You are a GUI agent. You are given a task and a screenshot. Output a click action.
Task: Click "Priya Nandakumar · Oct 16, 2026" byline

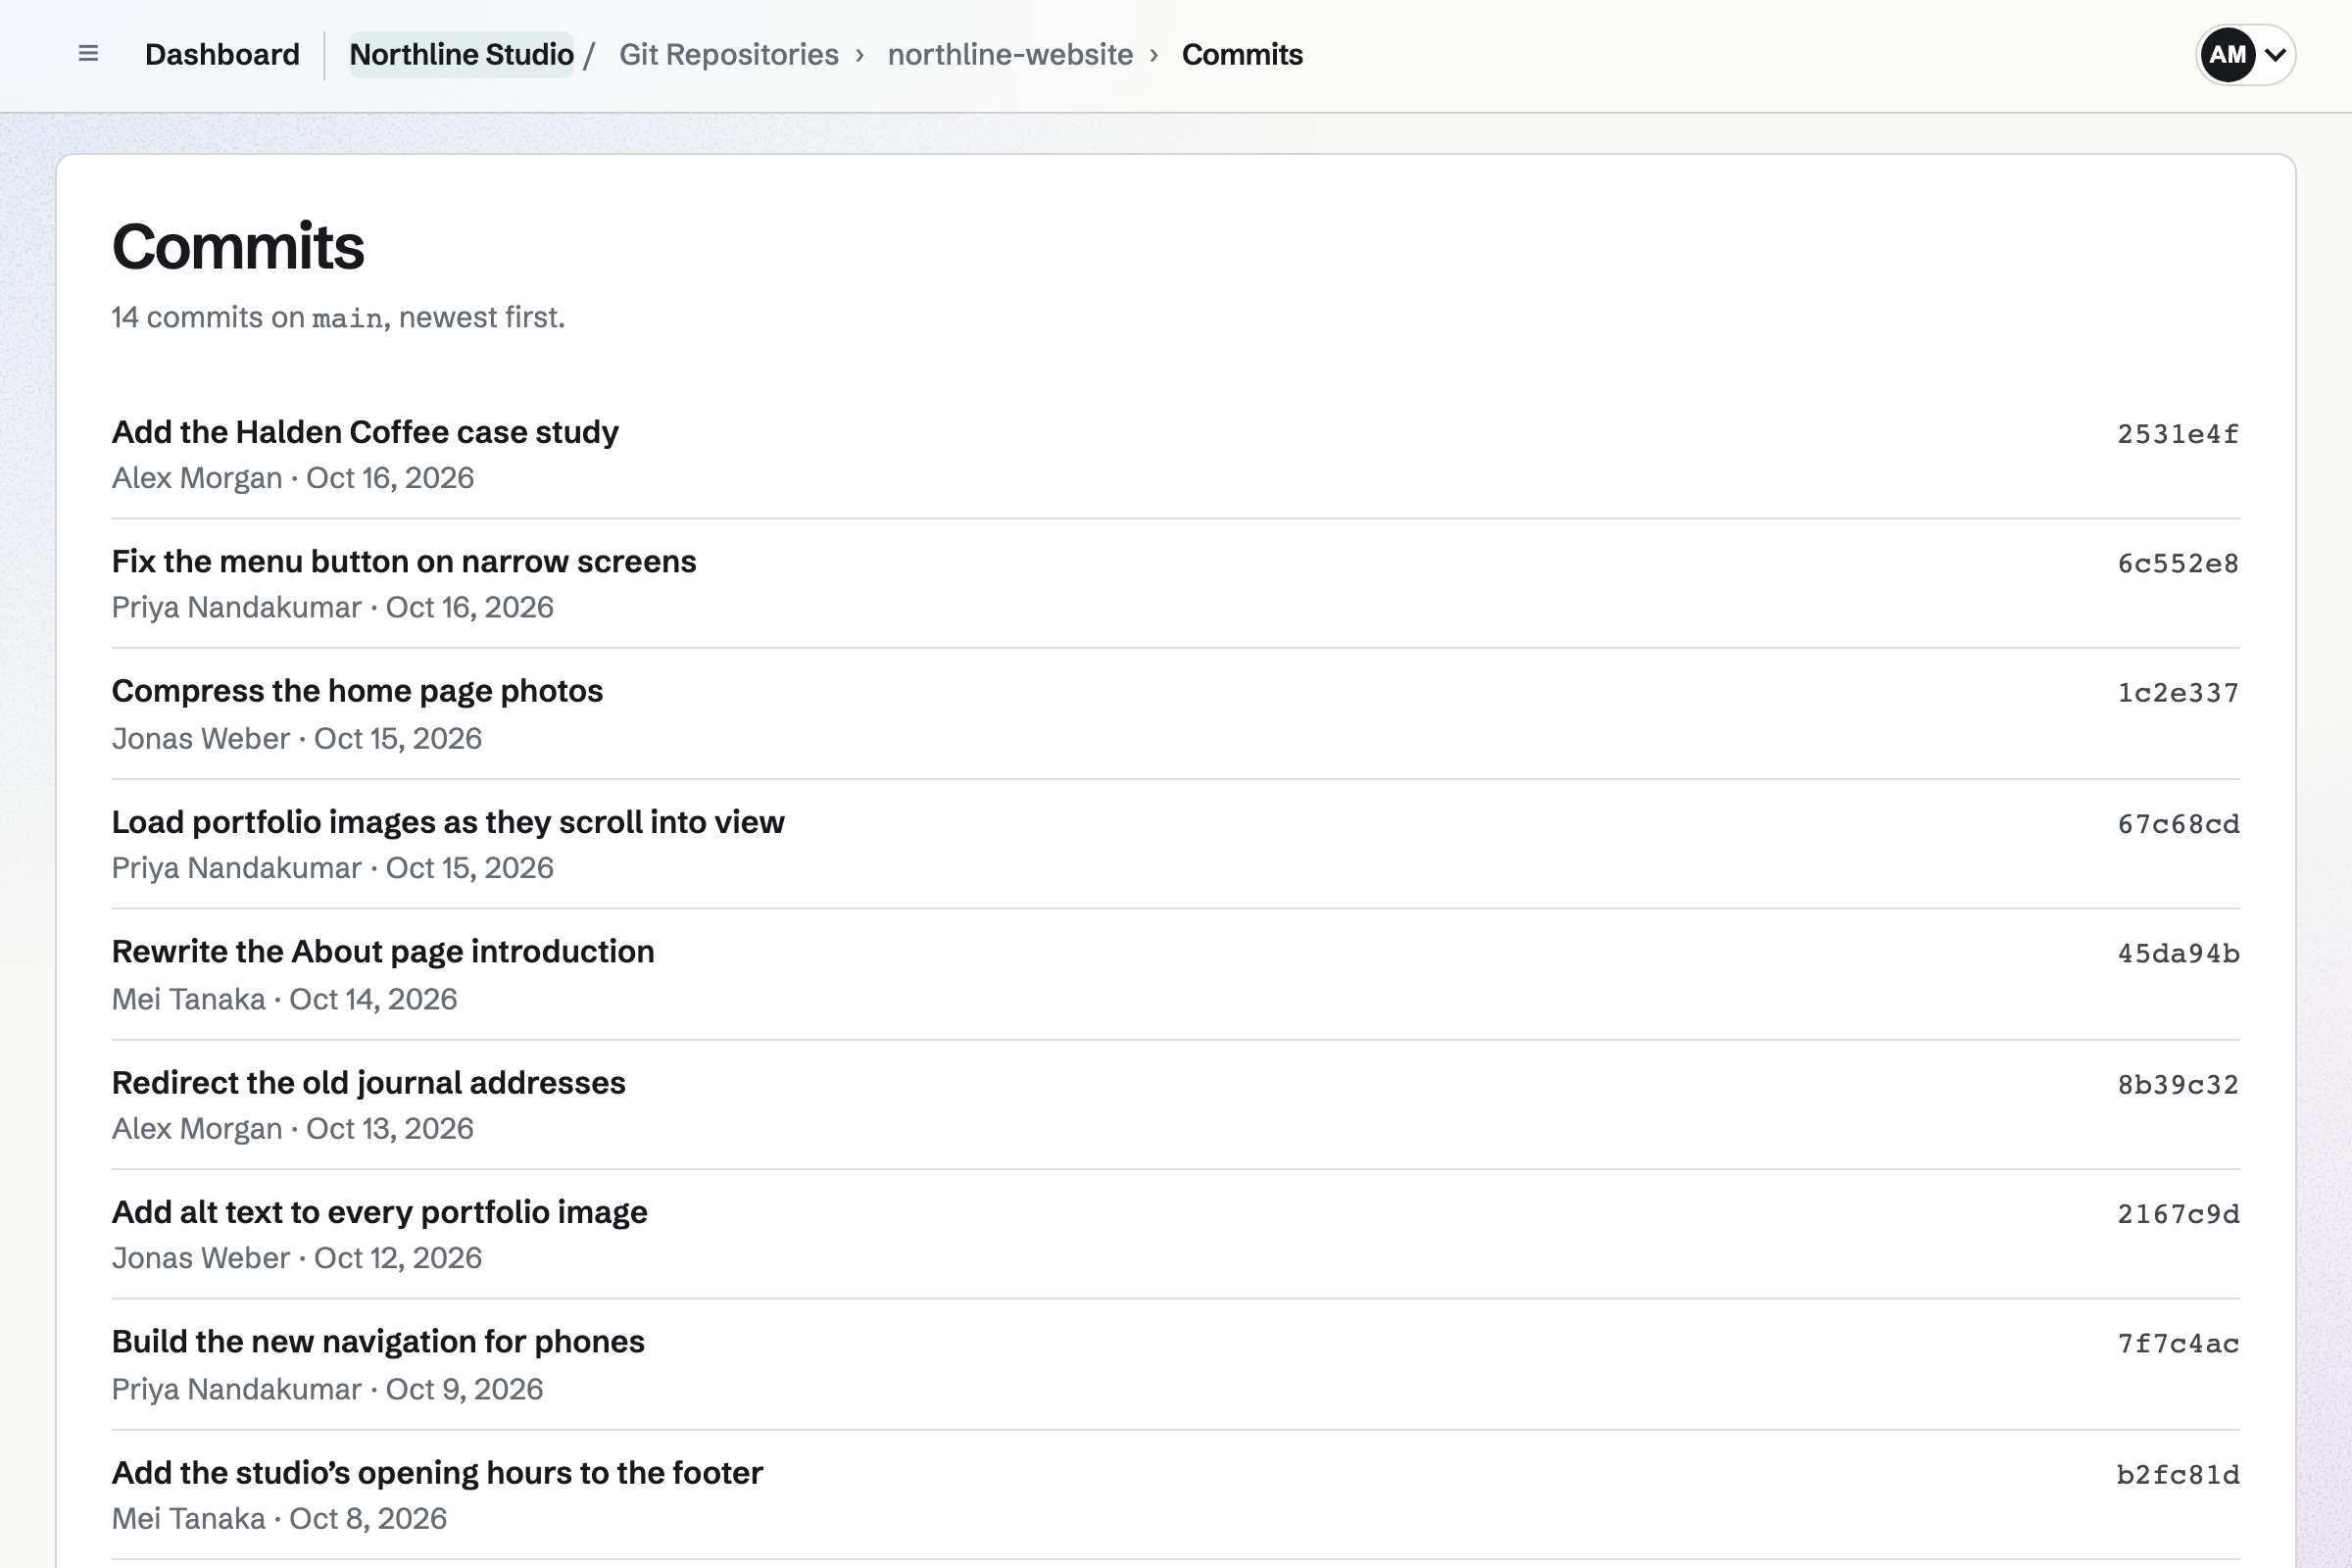coord(333,607)
